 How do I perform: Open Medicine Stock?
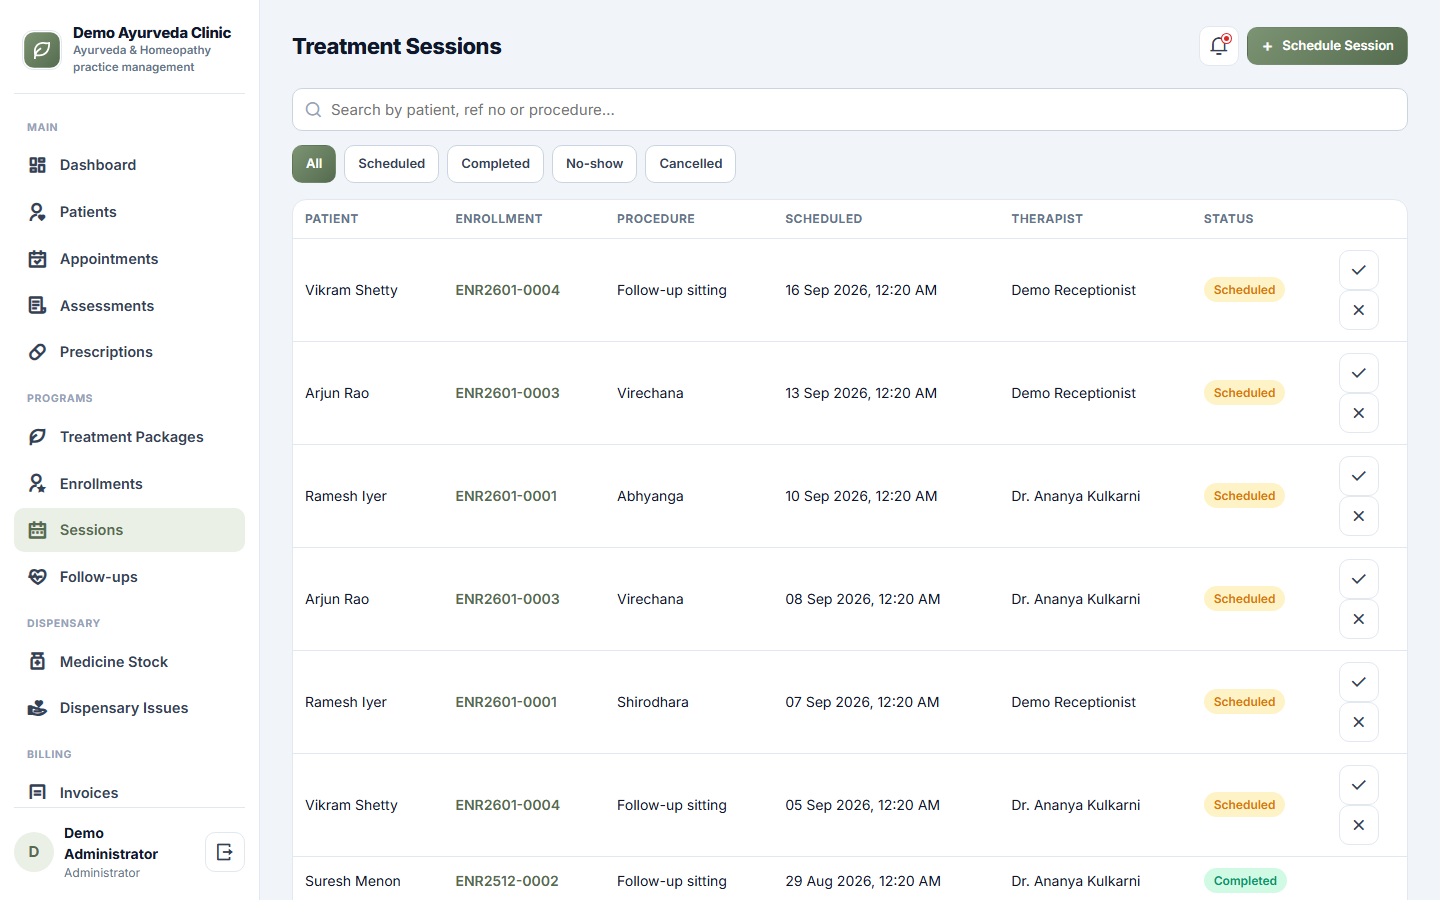coord(129,662)
